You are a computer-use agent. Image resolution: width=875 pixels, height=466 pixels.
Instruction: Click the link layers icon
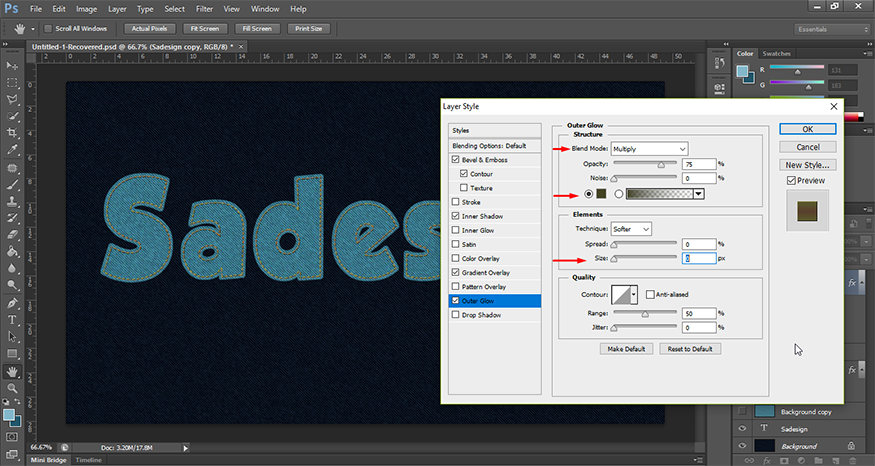pyautogui.click(x=749, y=461)
